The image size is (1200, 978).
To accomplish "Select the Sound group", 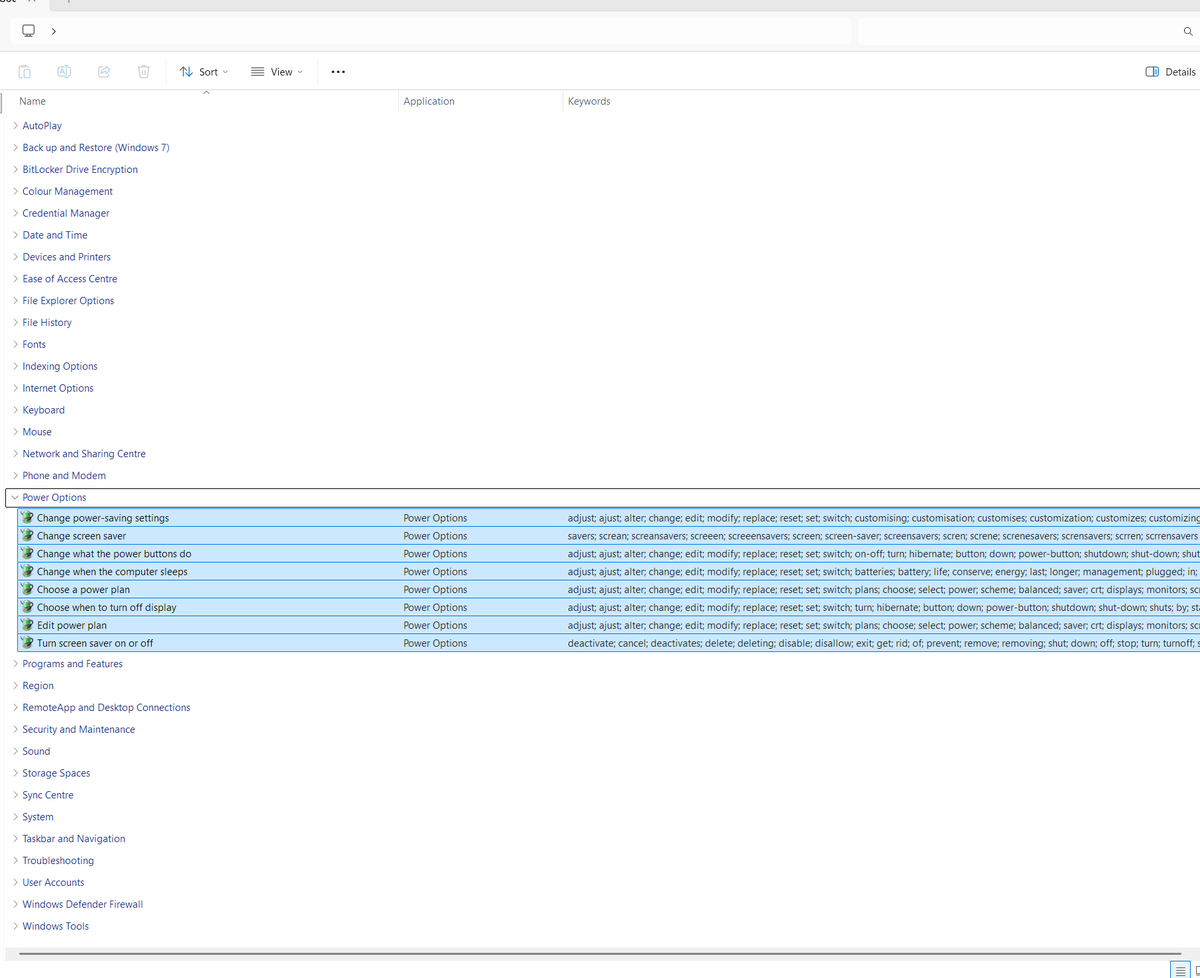I will click(x=36, y=752).
